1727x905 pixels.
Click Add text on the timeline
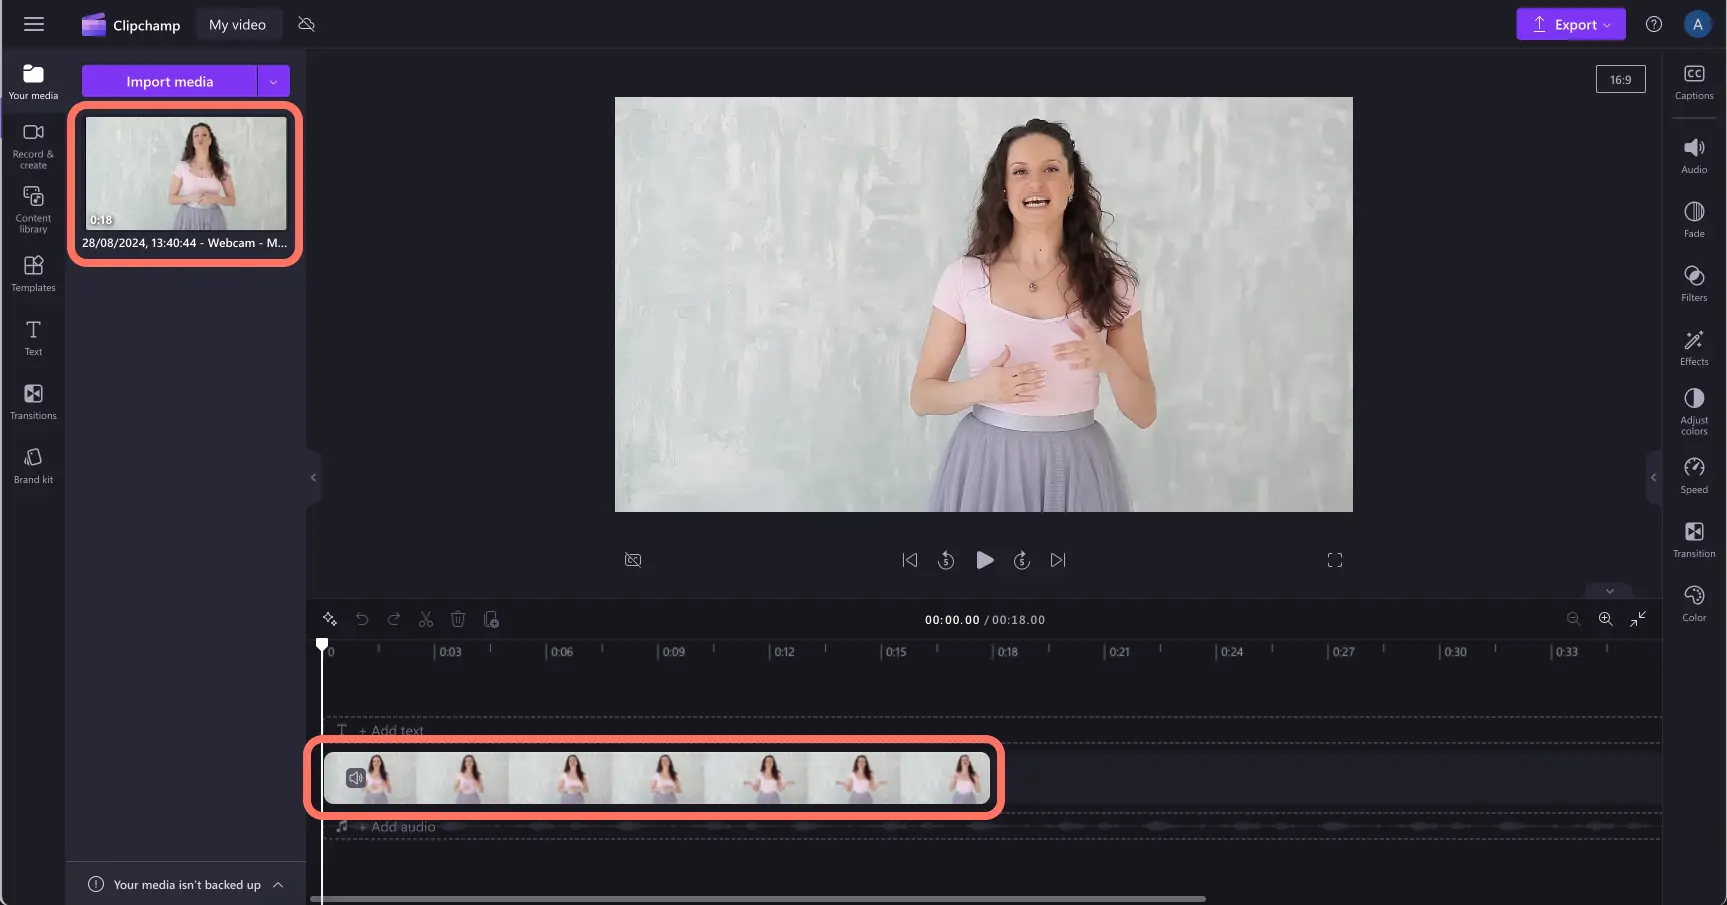391,730
